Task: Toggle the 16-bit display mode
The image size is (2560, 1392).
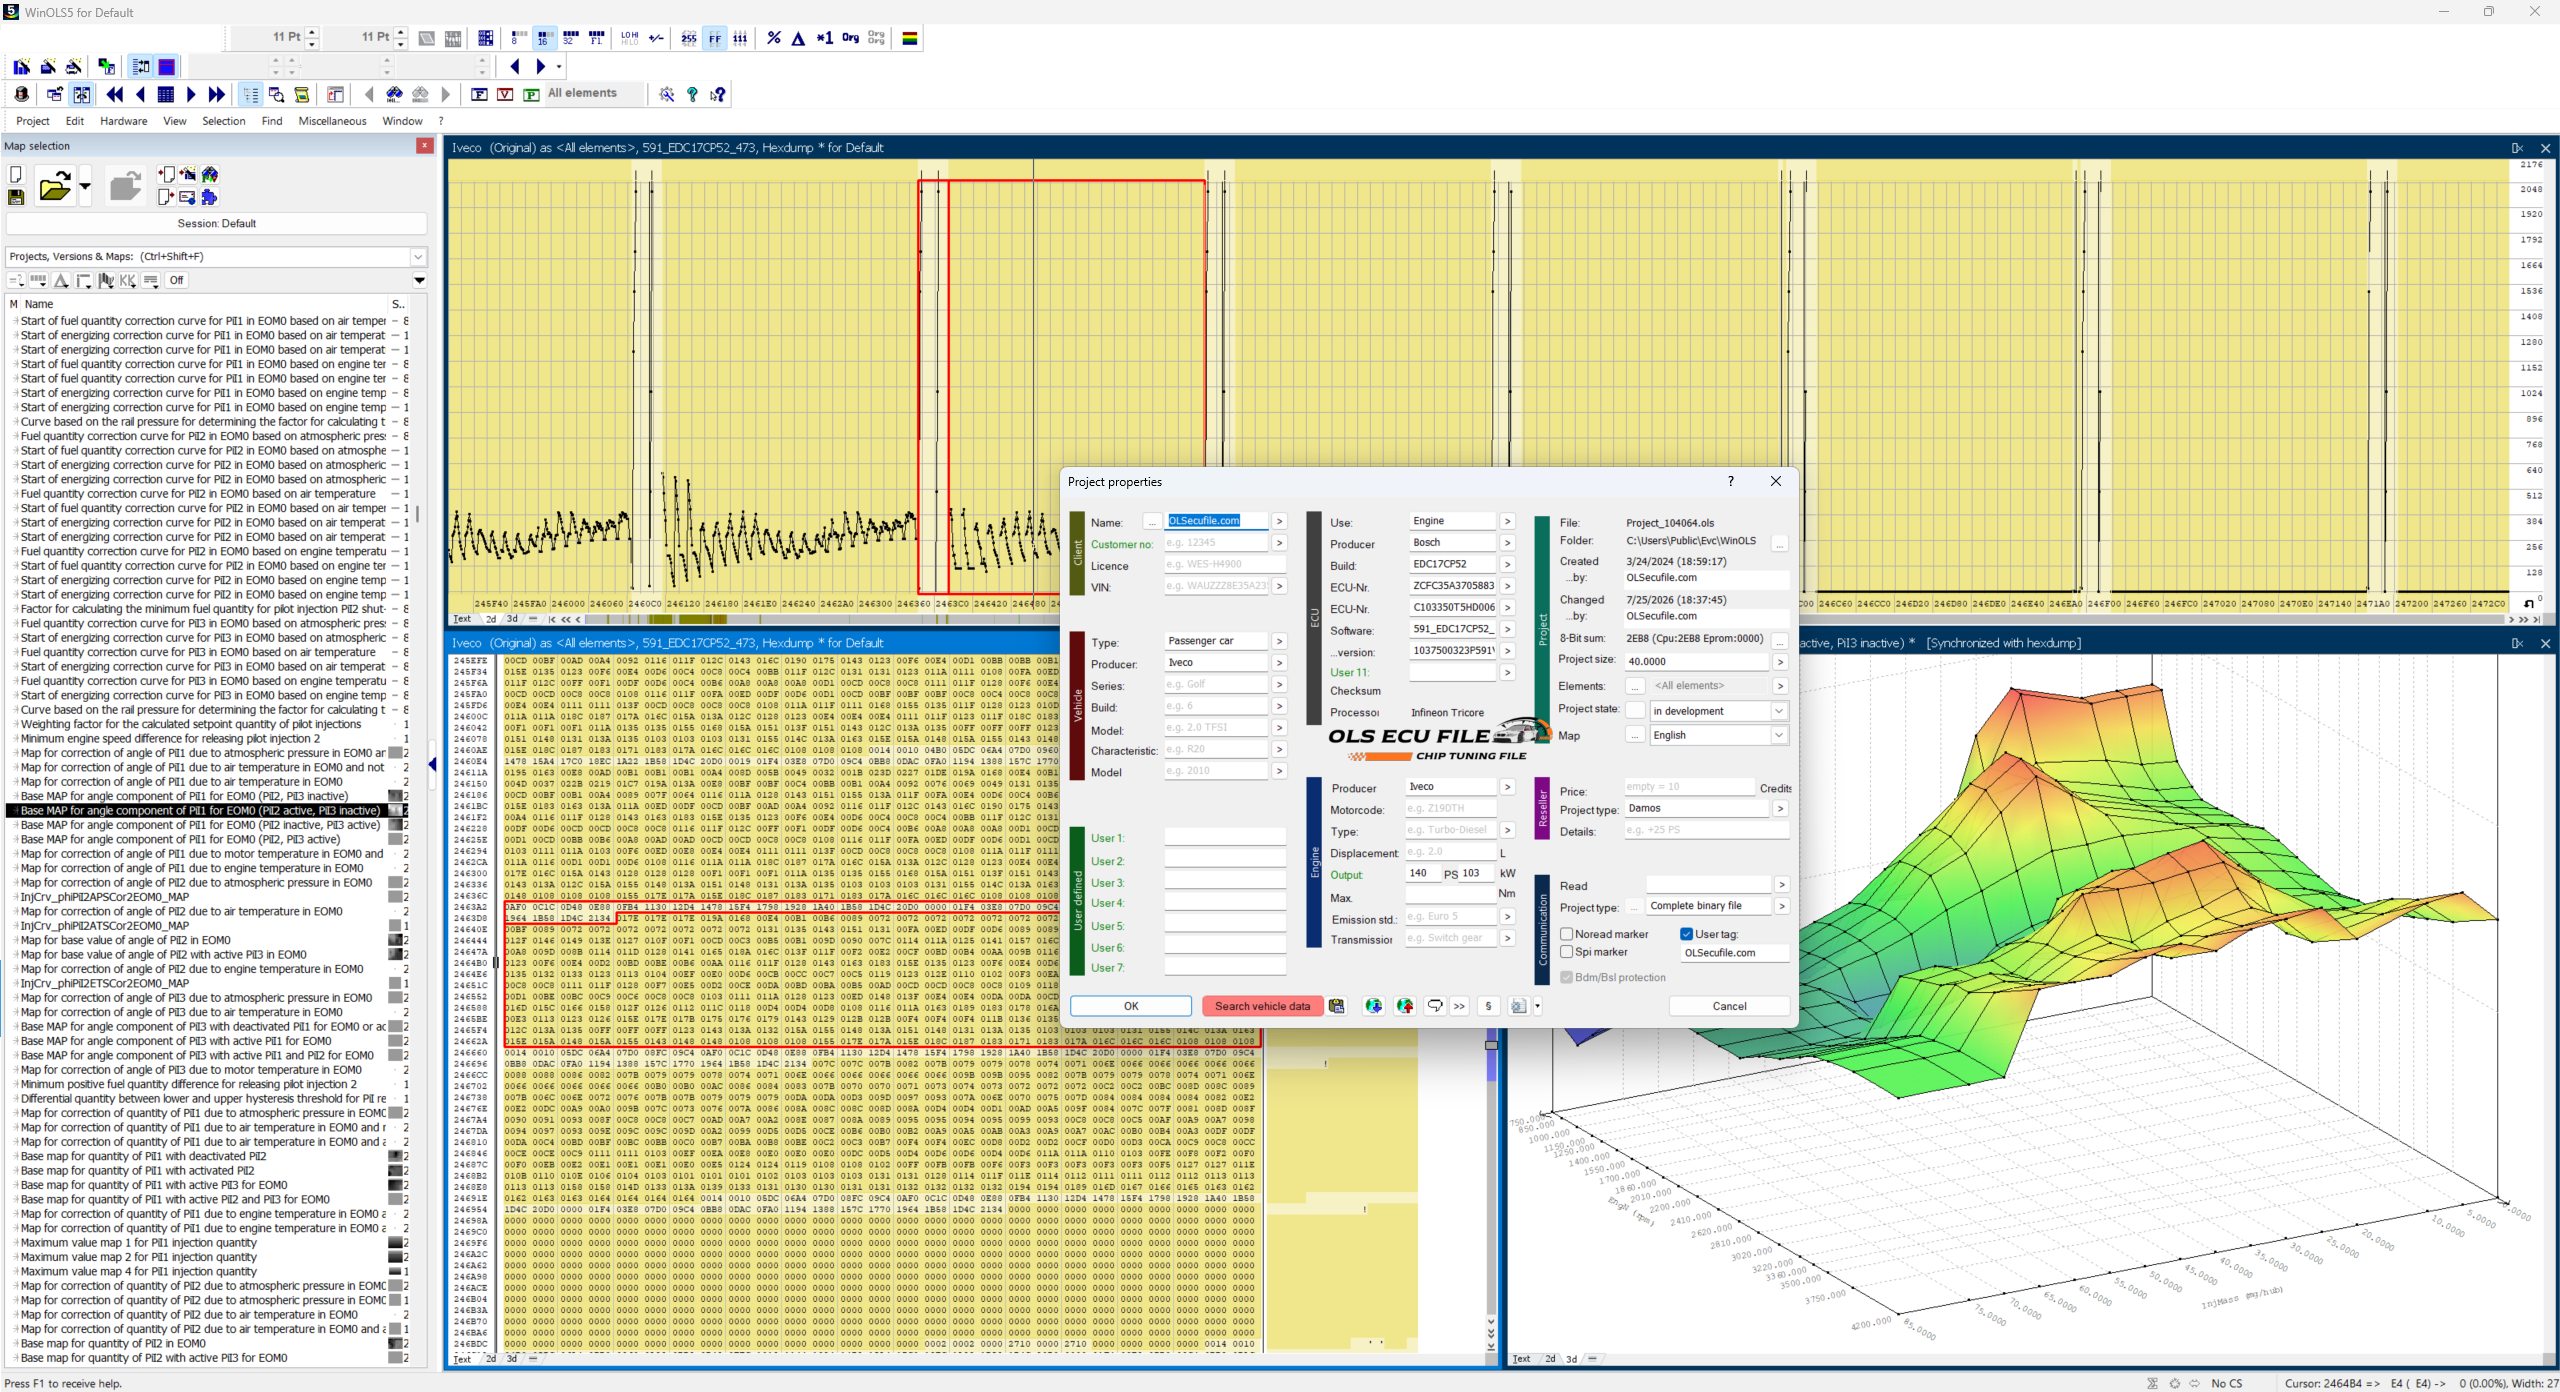Action: pos(543,38)
